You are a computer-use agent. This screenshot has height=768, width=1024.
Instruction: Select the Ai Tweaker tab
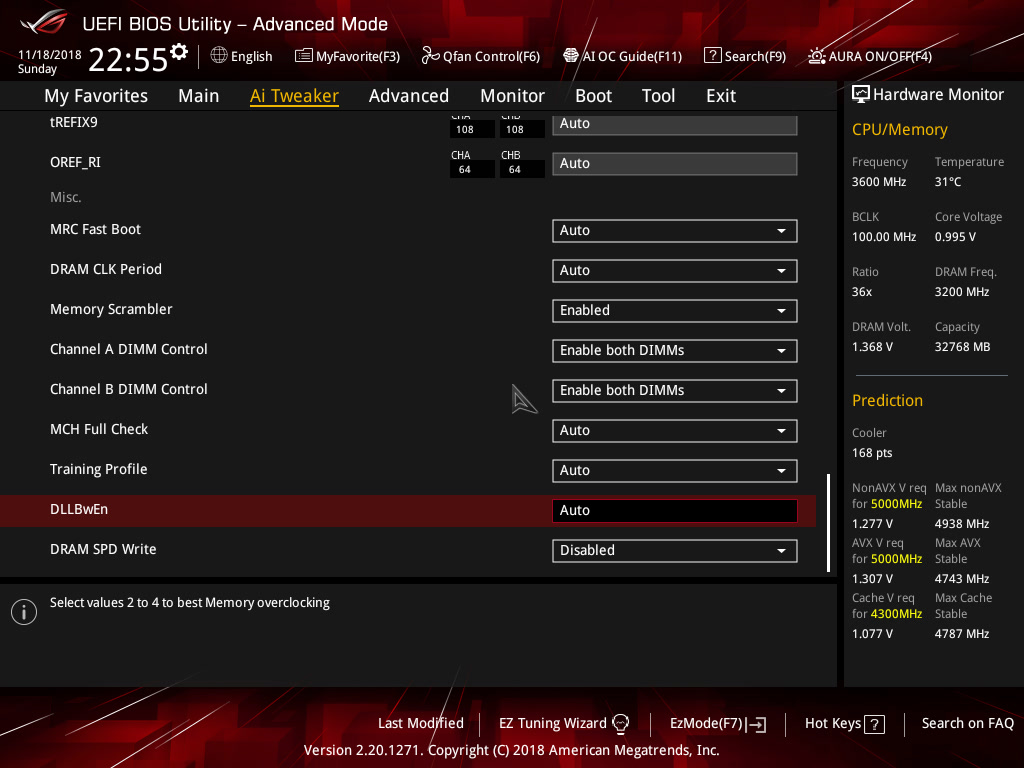pos(294,96)
